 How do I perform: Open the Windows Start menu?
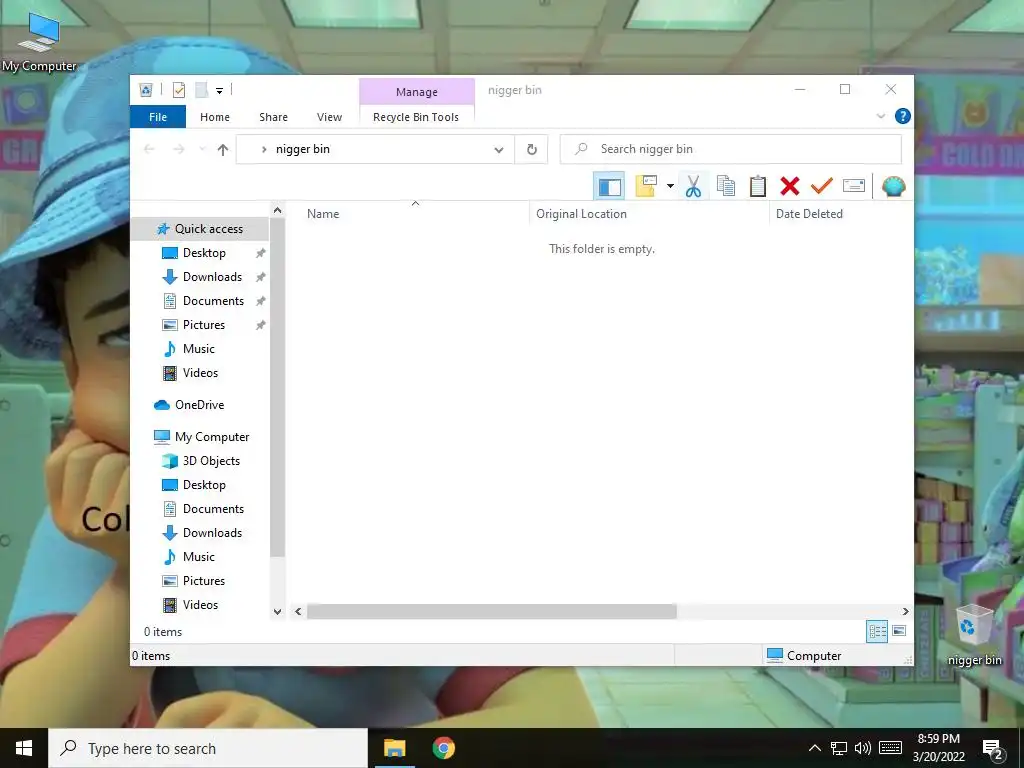(24, 748)
